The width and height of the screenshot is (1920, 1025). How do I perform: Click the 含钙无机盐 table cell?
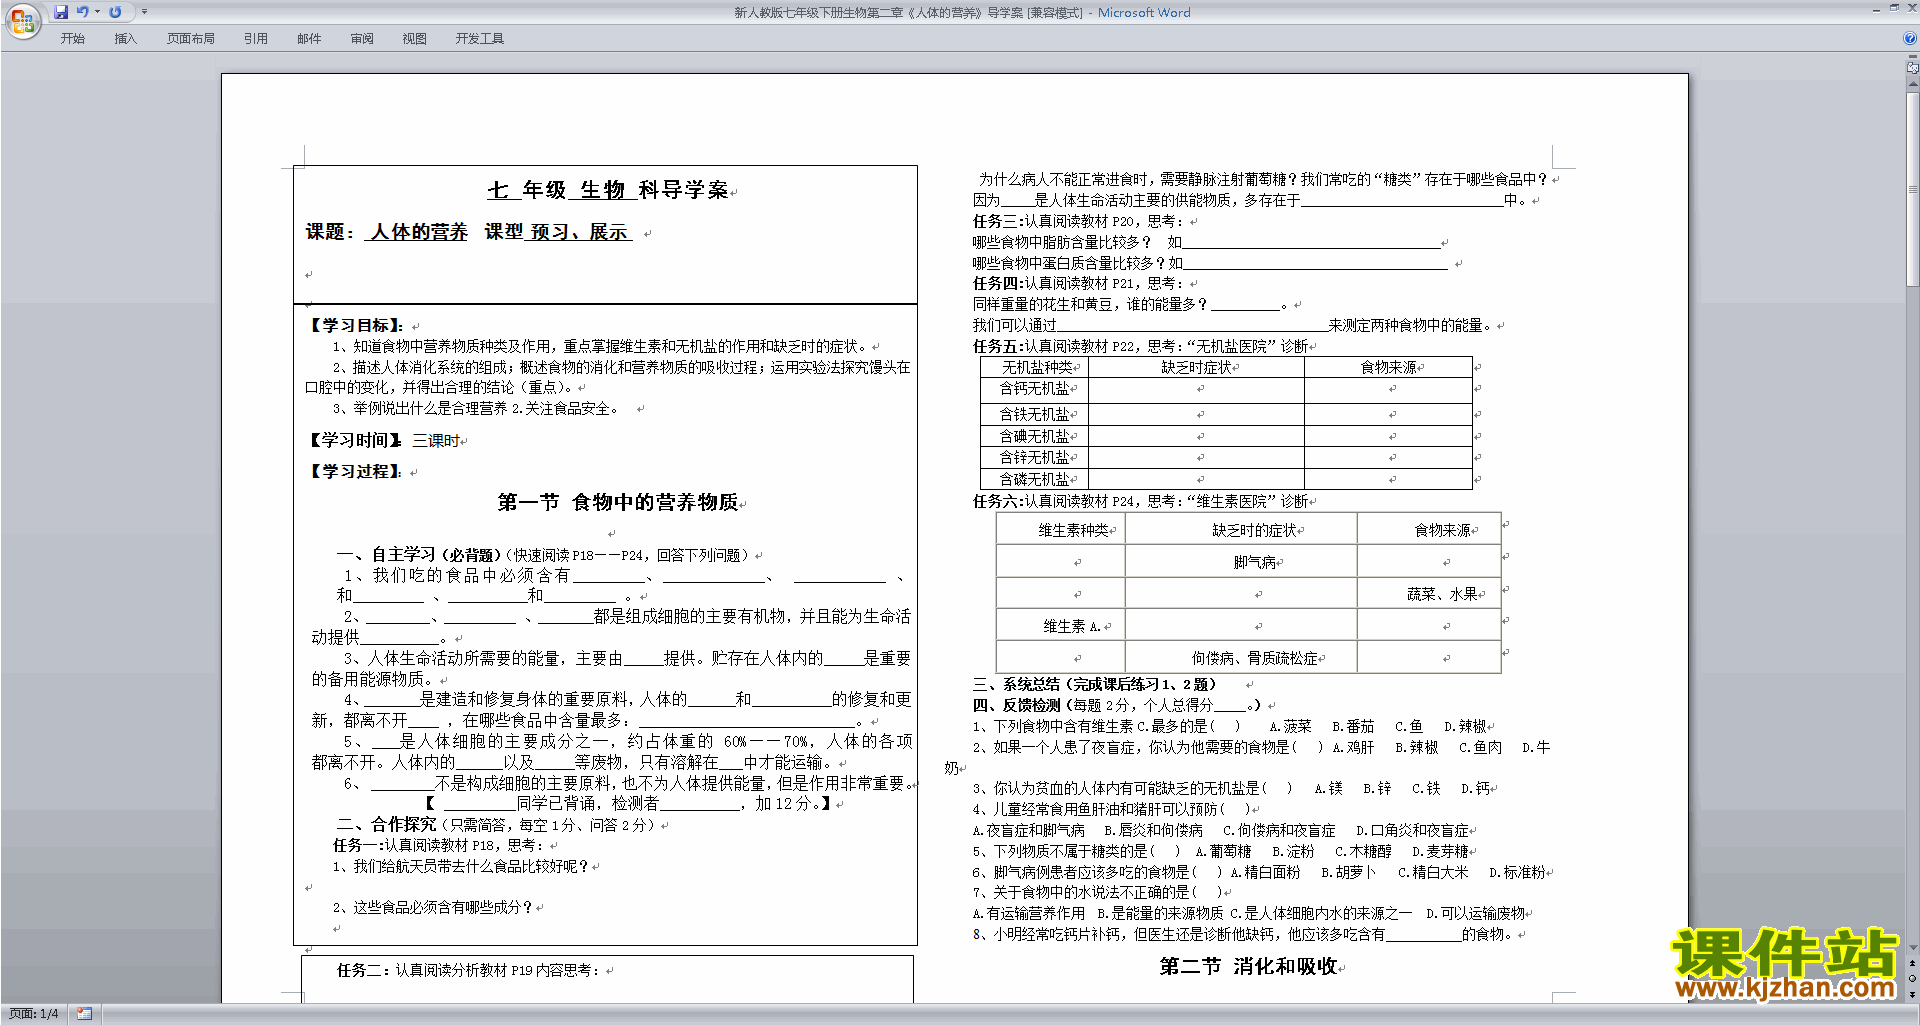coord(1035,389)
